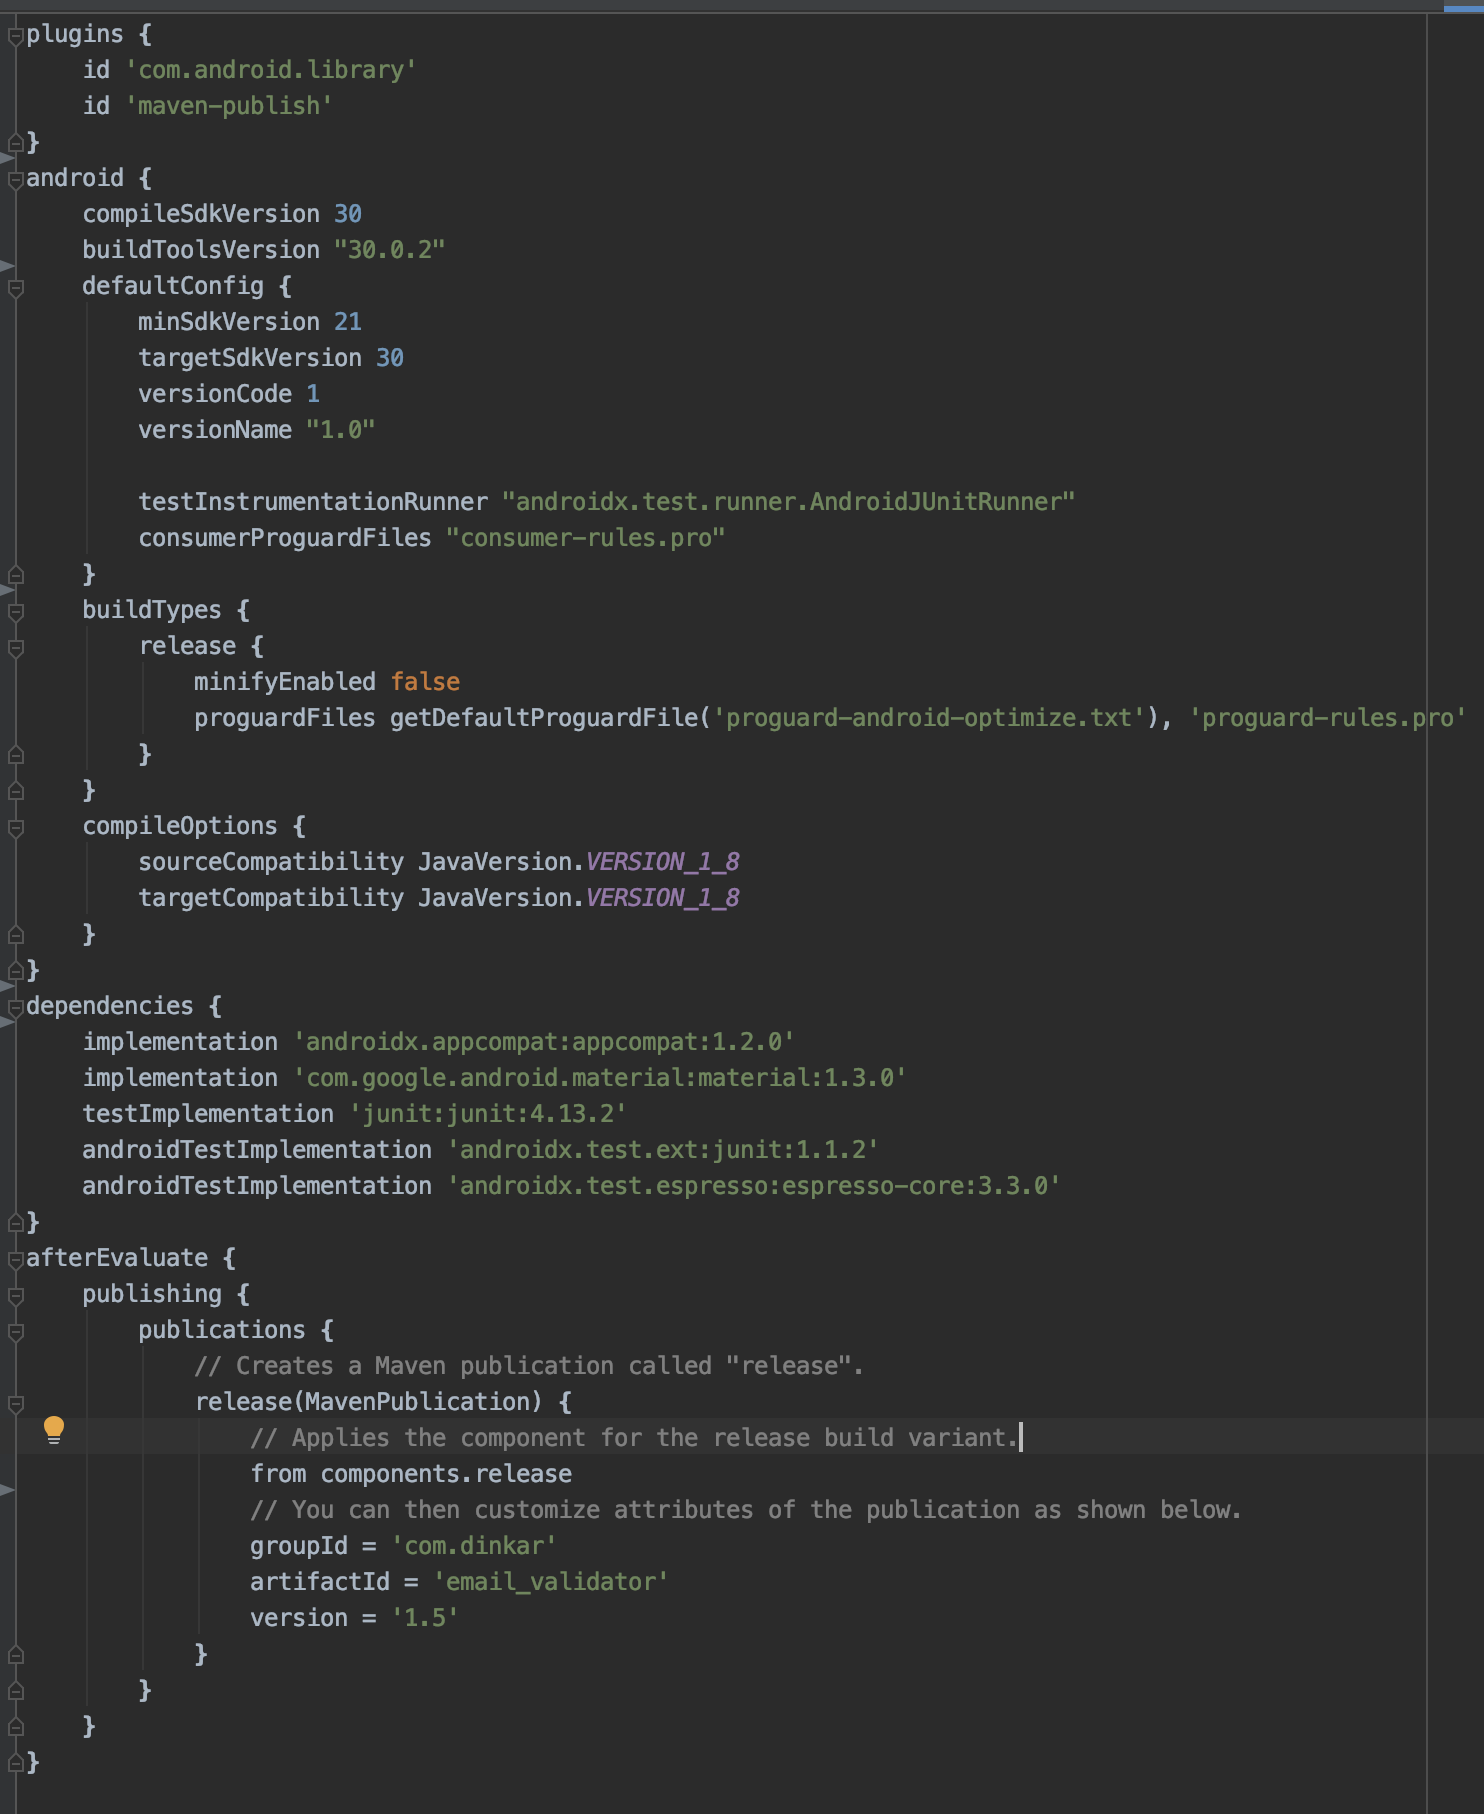Click the minifyEnabled false keyword
This screenshot has height=1814, width=1484.
[425, 682]
